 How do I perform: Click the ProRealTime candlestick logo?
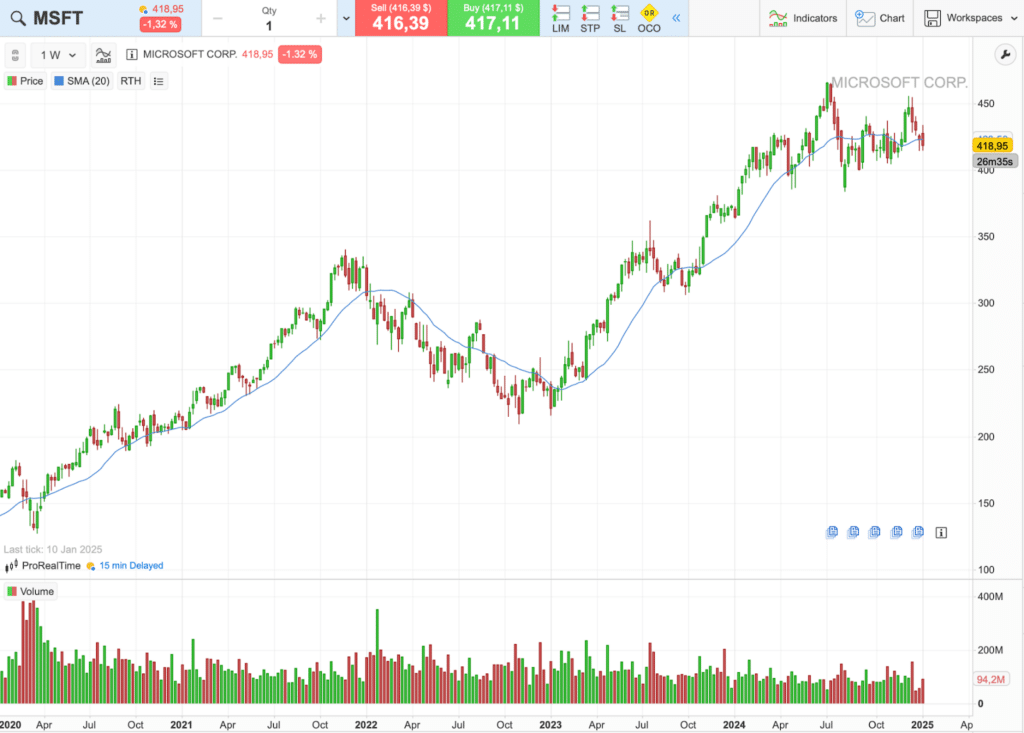(11, 566)
